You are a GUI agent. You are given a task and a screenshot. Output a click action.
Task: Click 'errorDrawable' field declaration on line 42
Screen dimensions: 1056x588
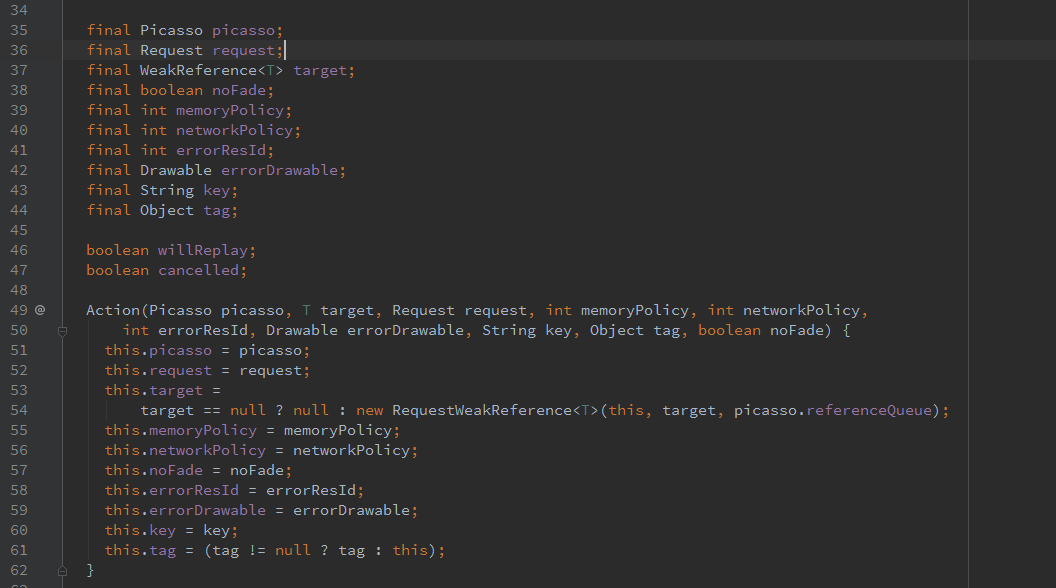click(279, 170)
